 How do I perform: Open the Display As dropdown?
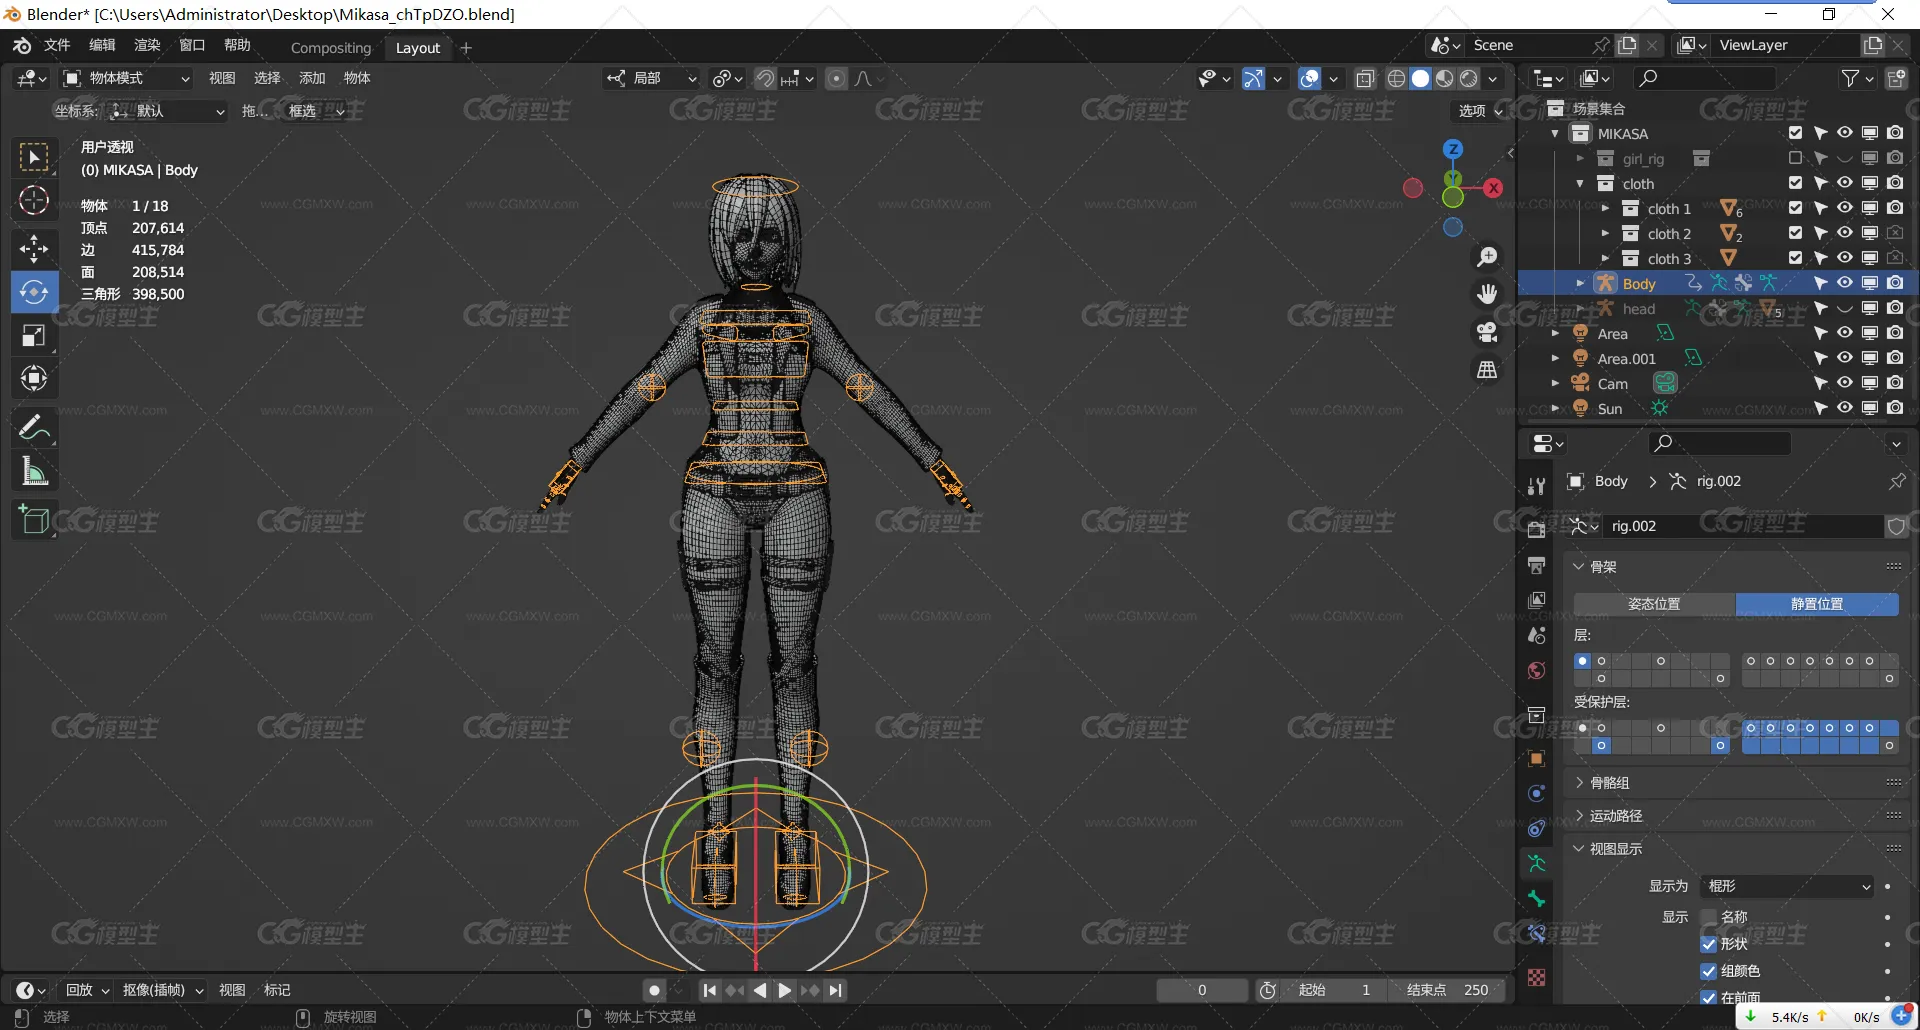point(1788,886)
